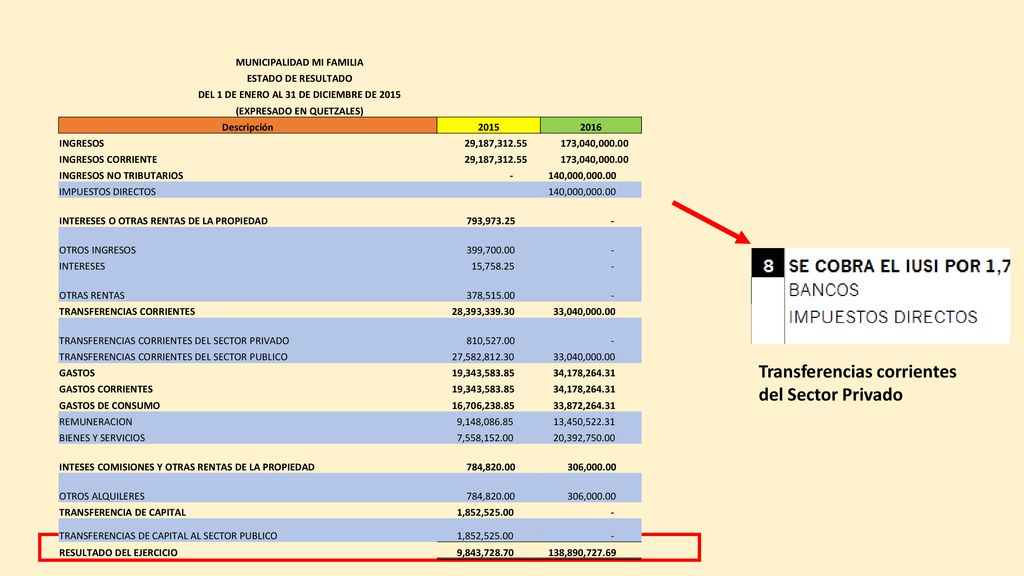The image size is (1024, 576).
Task: Click the title "MUNICIPALIDAD MI FAMILIA"
Action: (299, 63)
